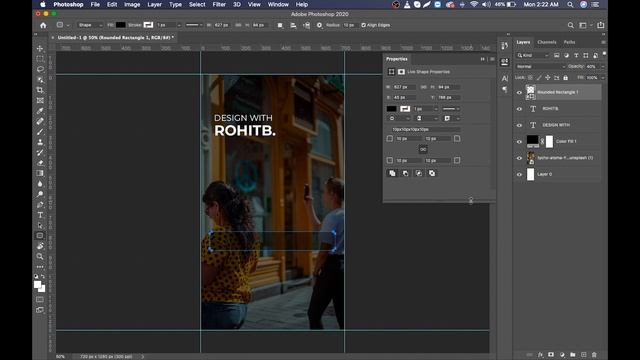Select the Rectangular Marquee tool
Screen dimensions: 640x360
tap(40, 59)
